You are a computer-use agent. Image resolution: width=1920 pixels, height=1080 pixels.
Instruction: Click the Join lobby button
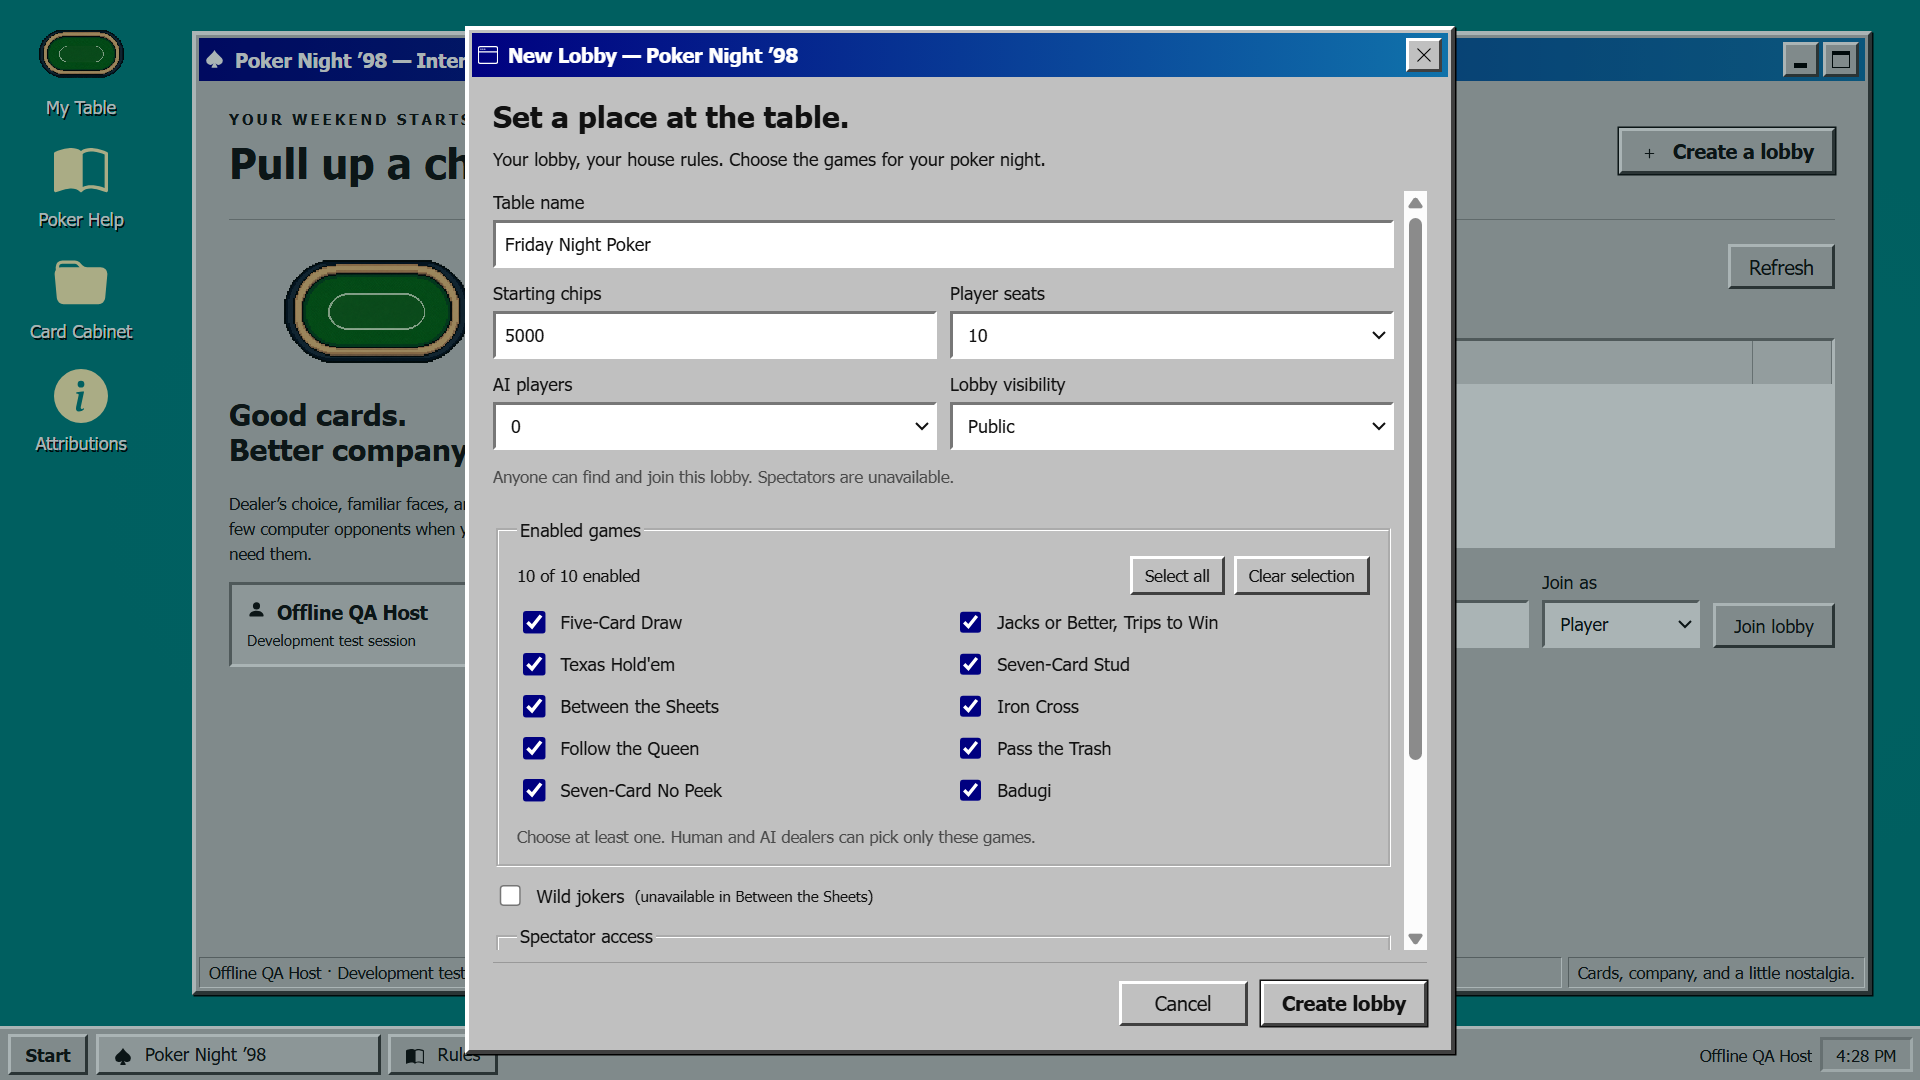1773,626
